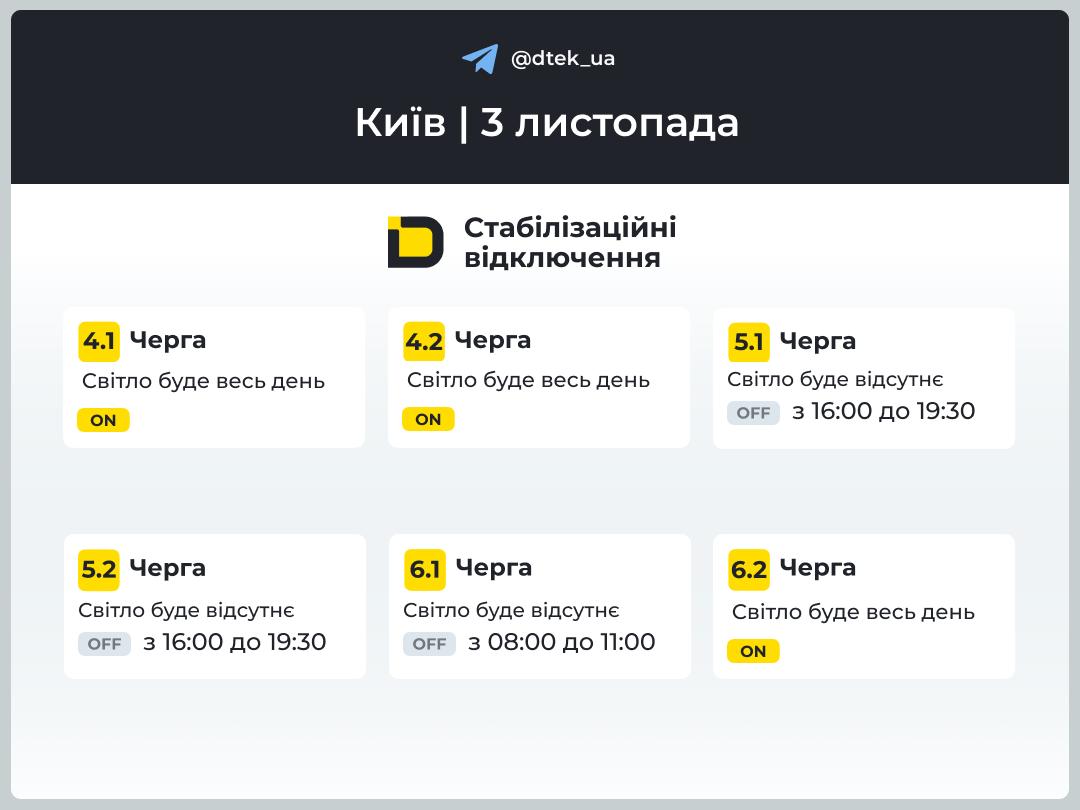Click the OFF indicator for queue 6.1

(429, 644)
